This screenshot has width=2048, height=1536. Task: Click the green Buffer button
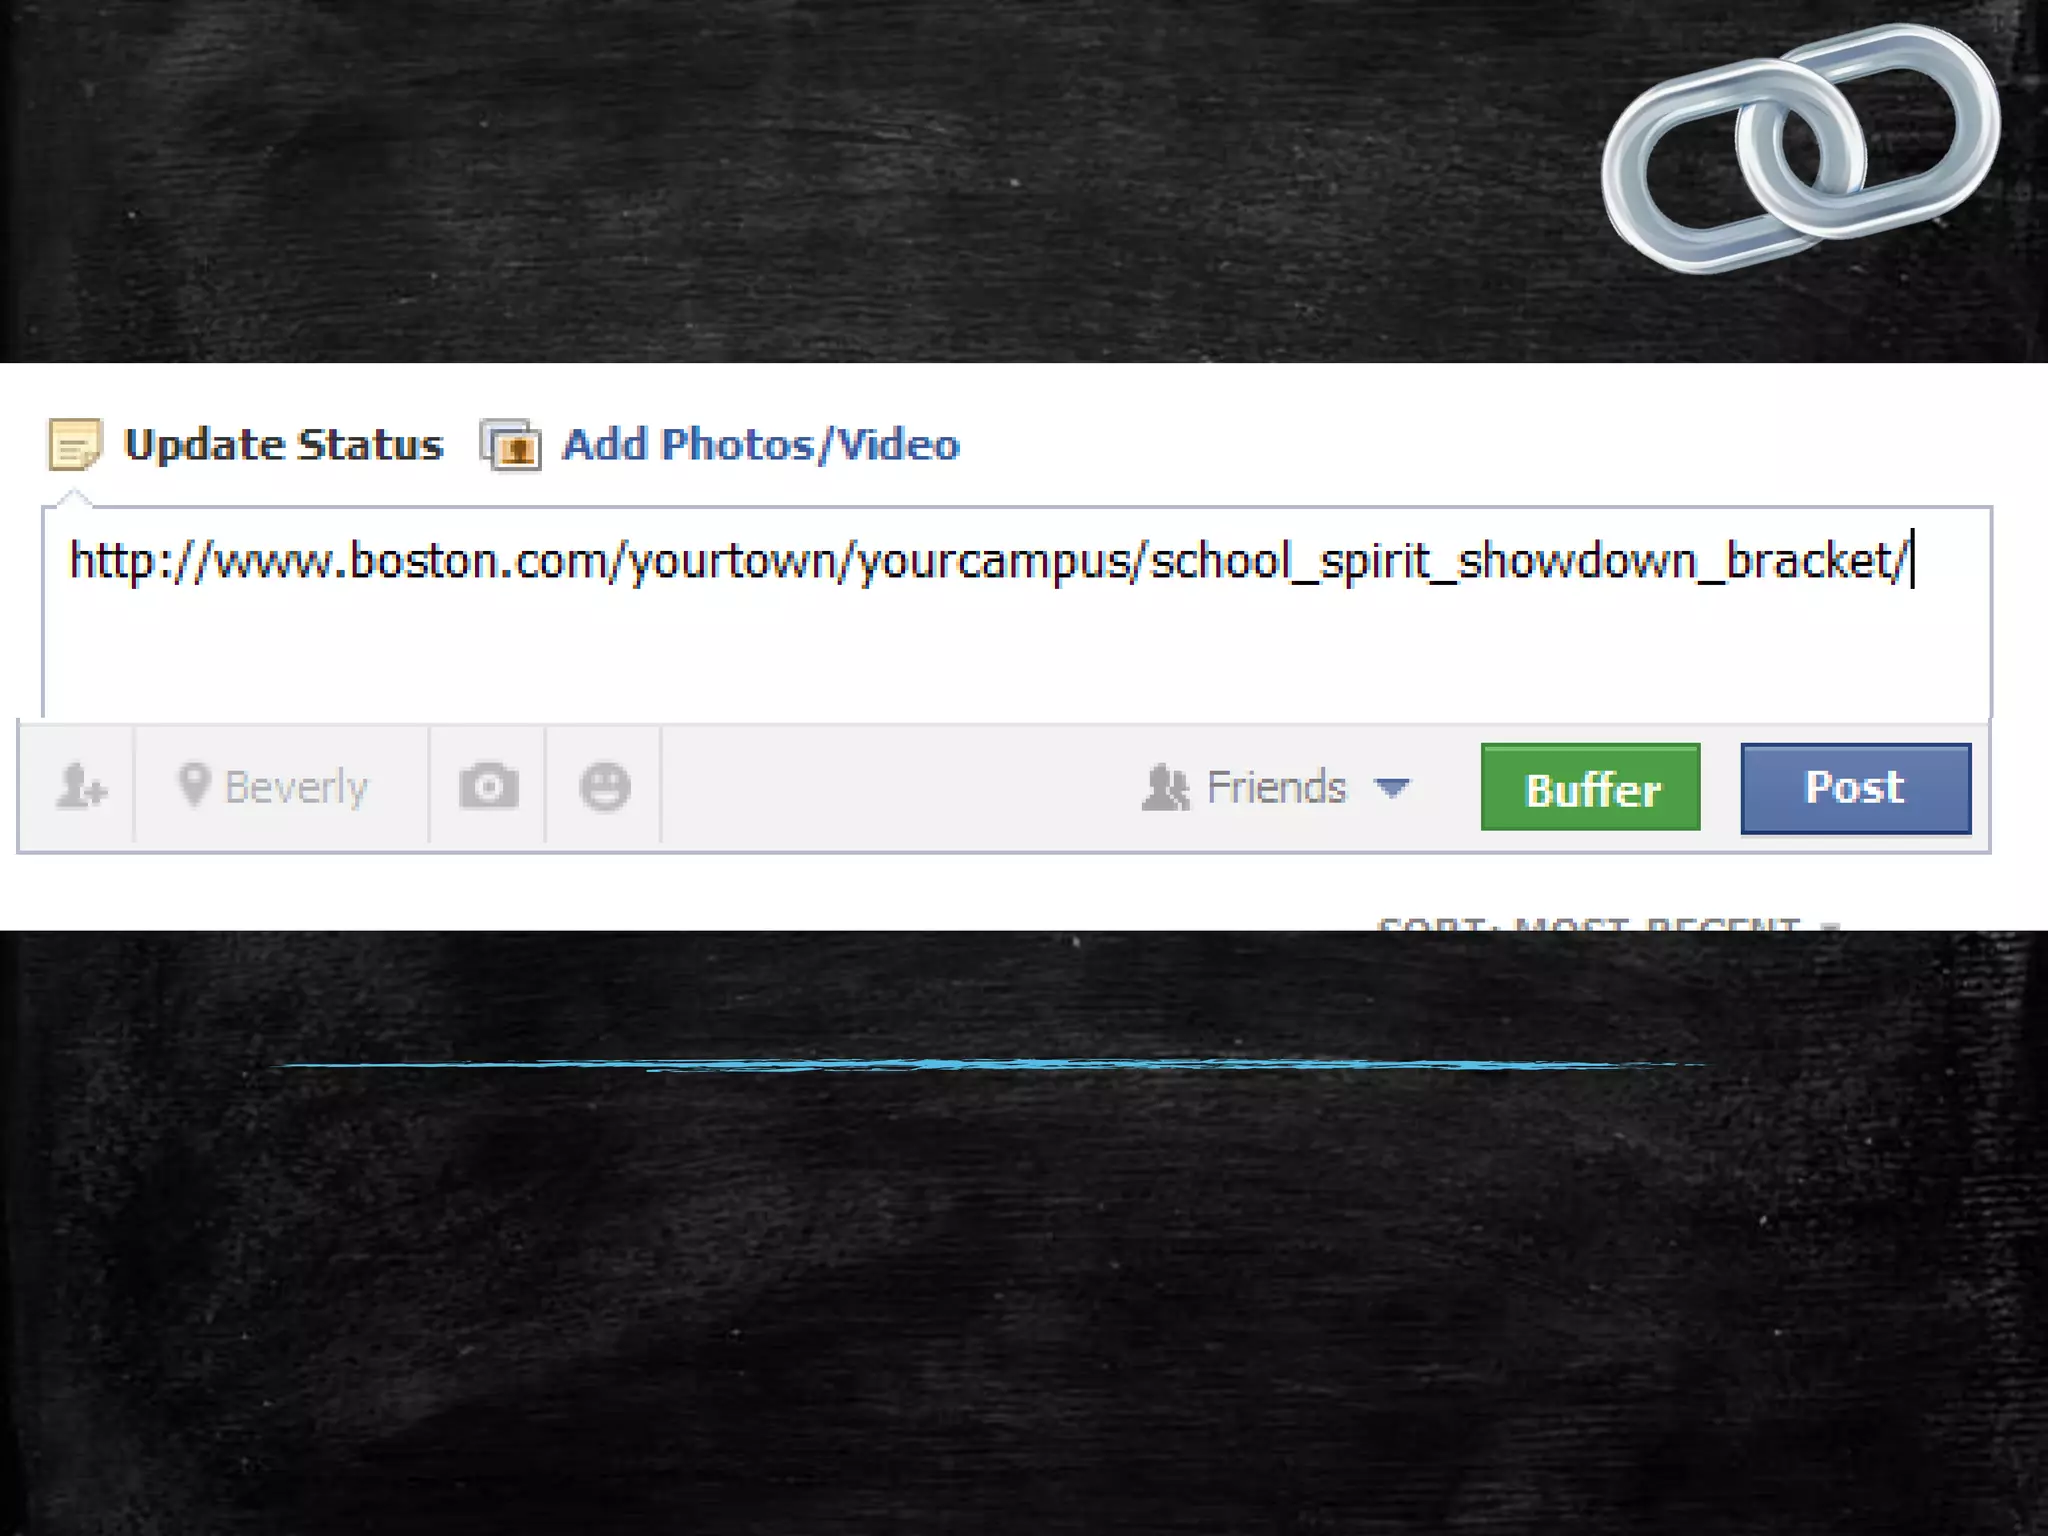coord(1591,787)
